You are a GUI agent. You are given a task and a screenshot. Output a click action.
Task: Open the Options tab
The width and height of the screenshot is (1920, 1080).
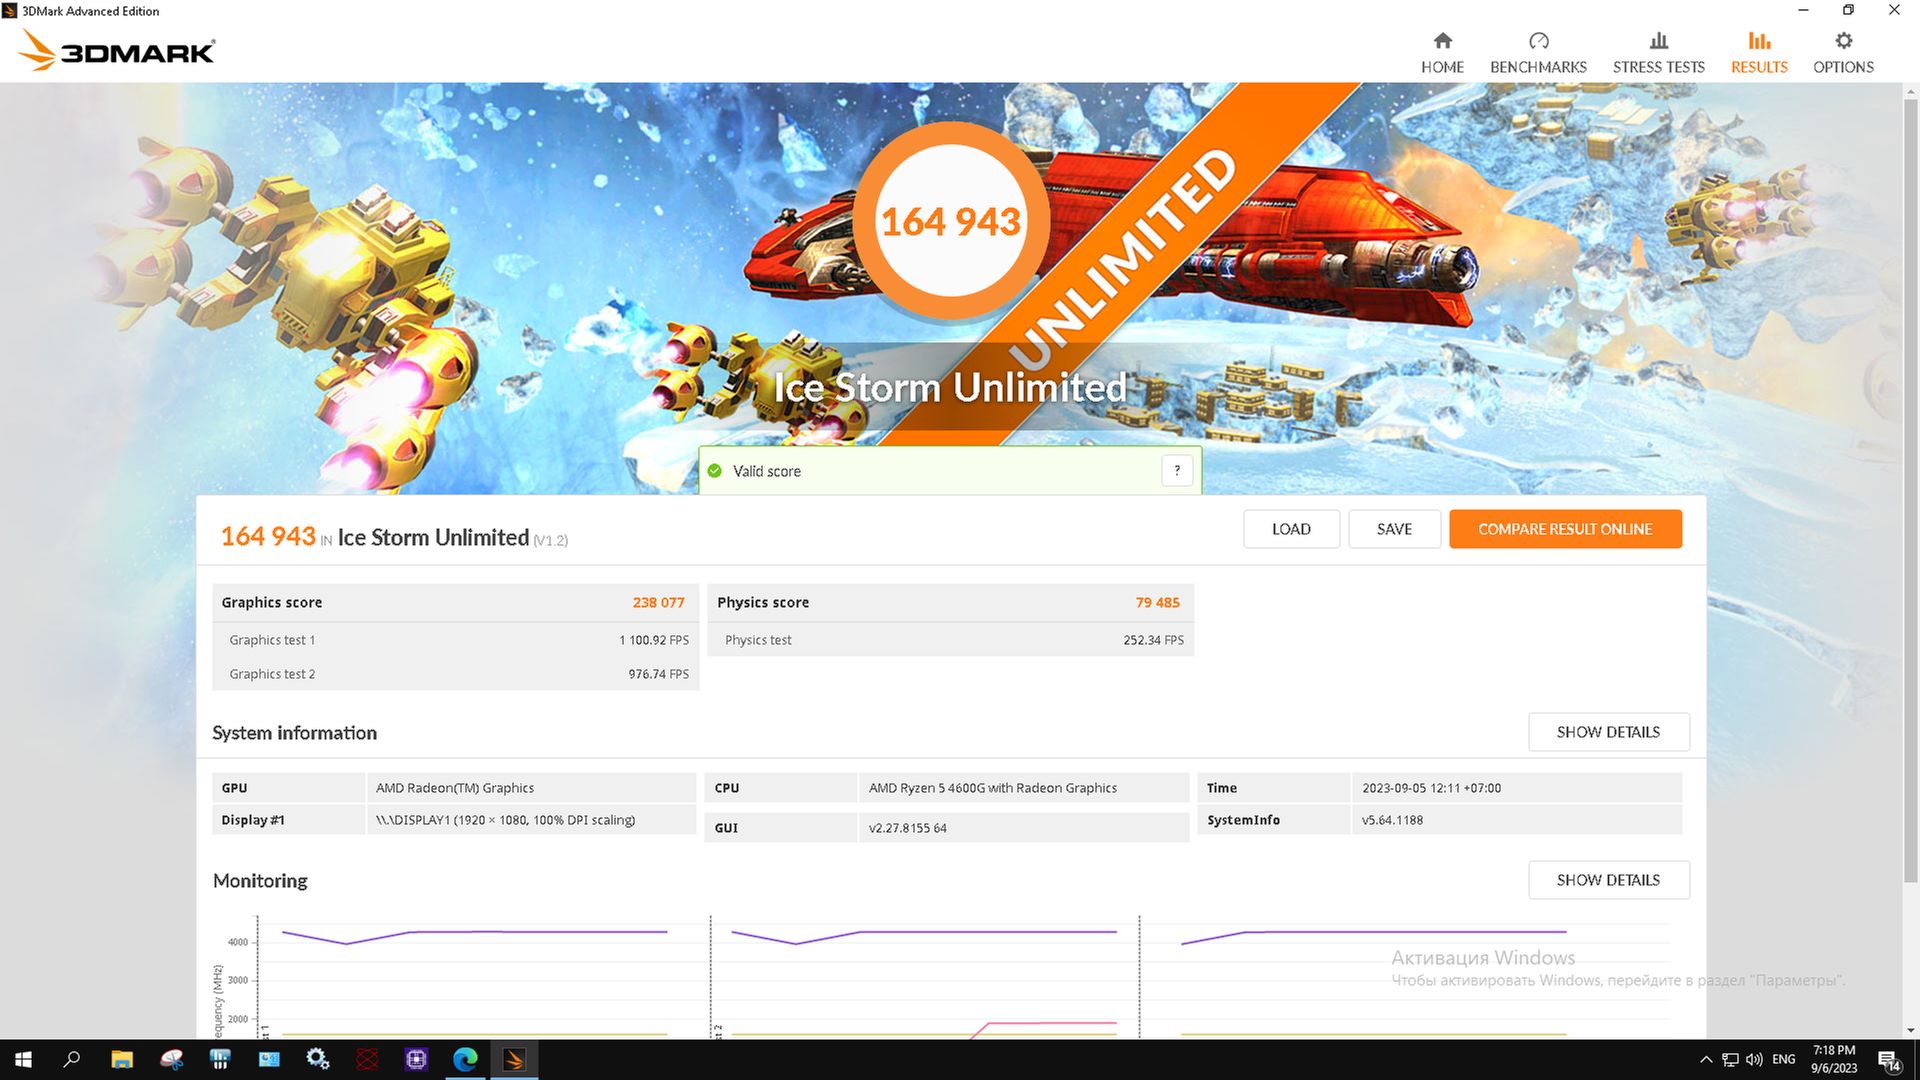[x=1843, y=53]
